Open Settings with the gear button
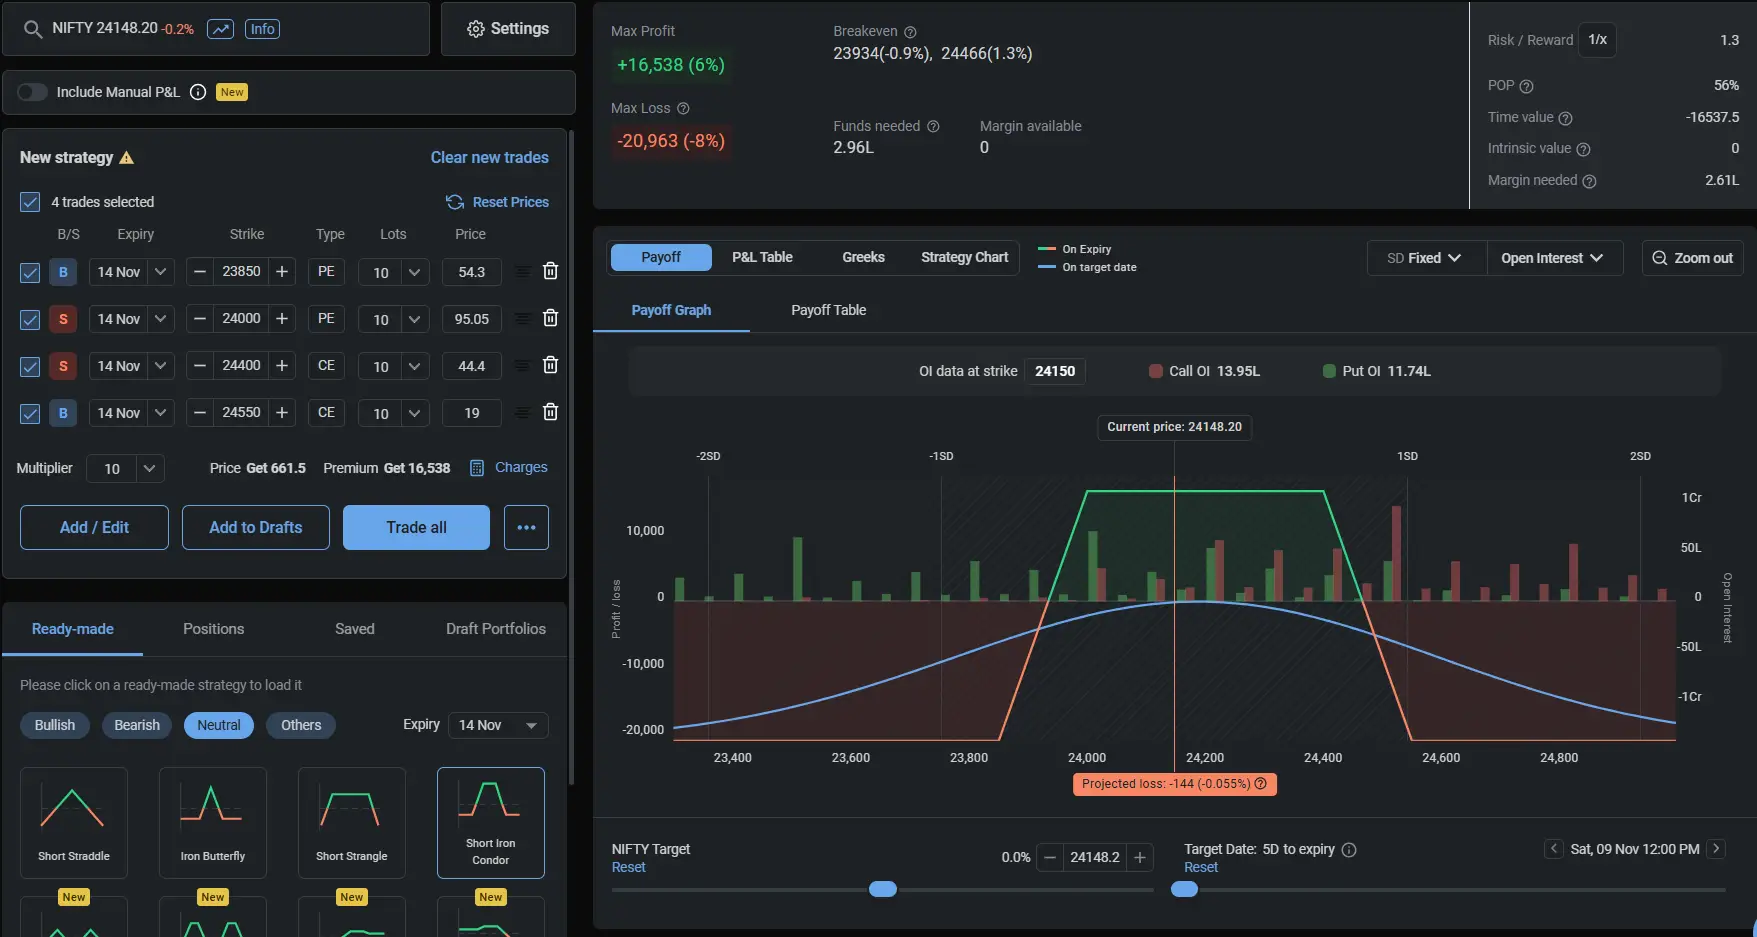This screenshot has width=1757, height=937. point(508,29)
